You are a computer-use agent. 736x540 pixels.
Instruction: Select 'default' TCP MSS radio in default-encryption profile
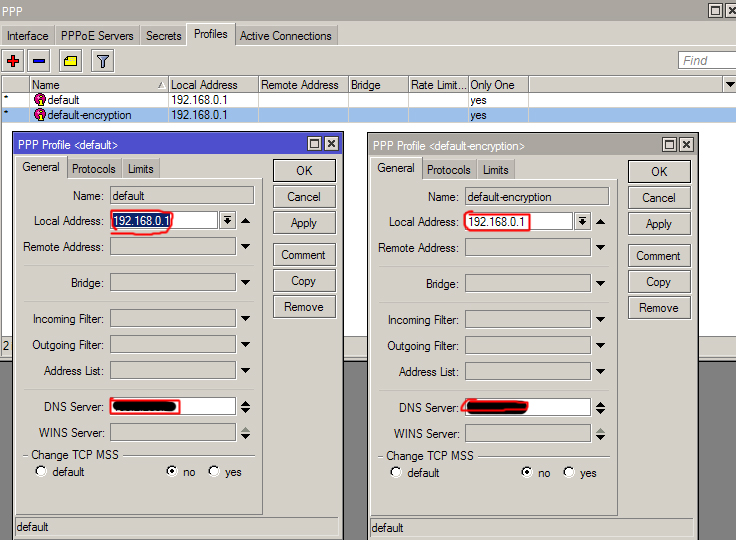(x=397, y=472)
